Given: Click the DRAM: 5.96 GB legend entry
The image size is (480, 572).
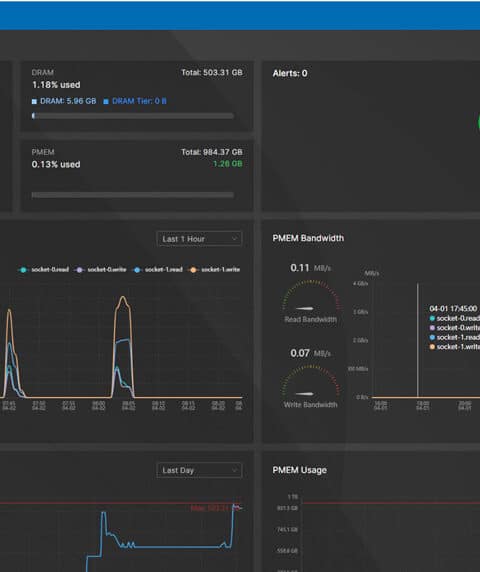Looking at the screenshot, I should coord(64,101).
